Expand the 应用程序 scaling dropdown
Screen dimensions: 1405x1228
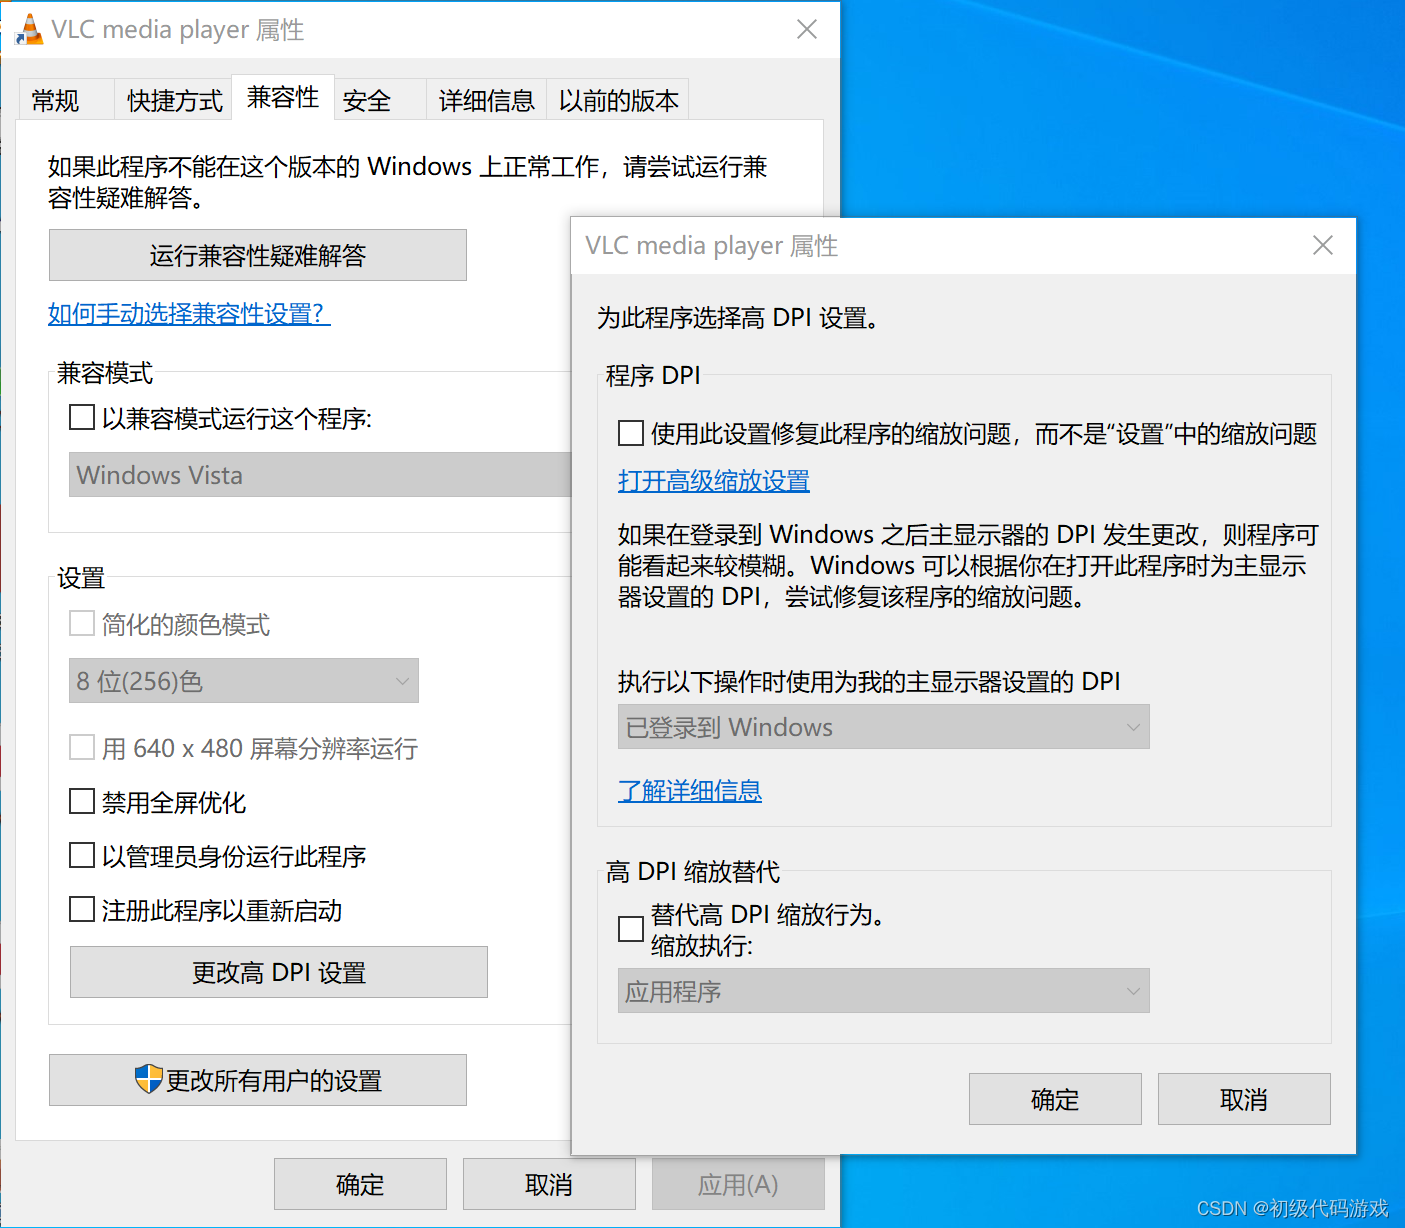coord(884,991)
